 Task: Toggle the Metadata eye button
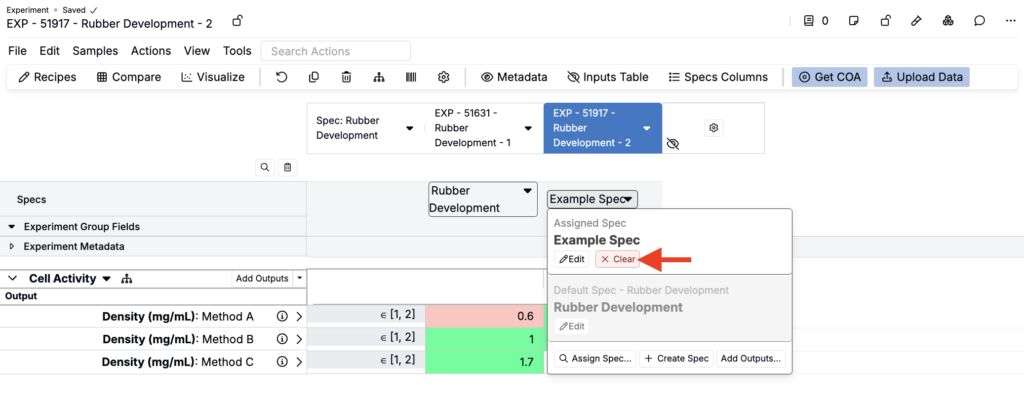pyautogui.click(x=514, y=77)
